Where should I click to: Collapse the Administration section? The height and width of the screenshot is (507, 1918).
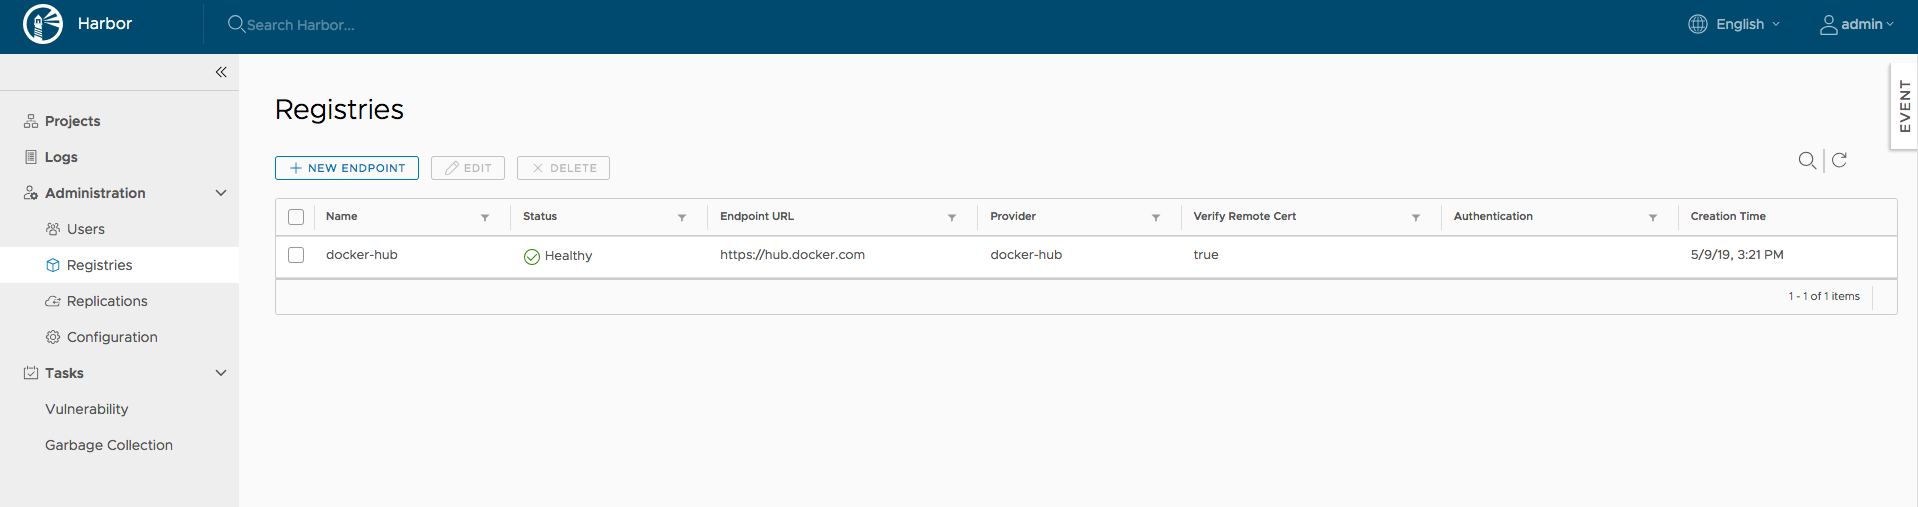click(x=221, y=193)
